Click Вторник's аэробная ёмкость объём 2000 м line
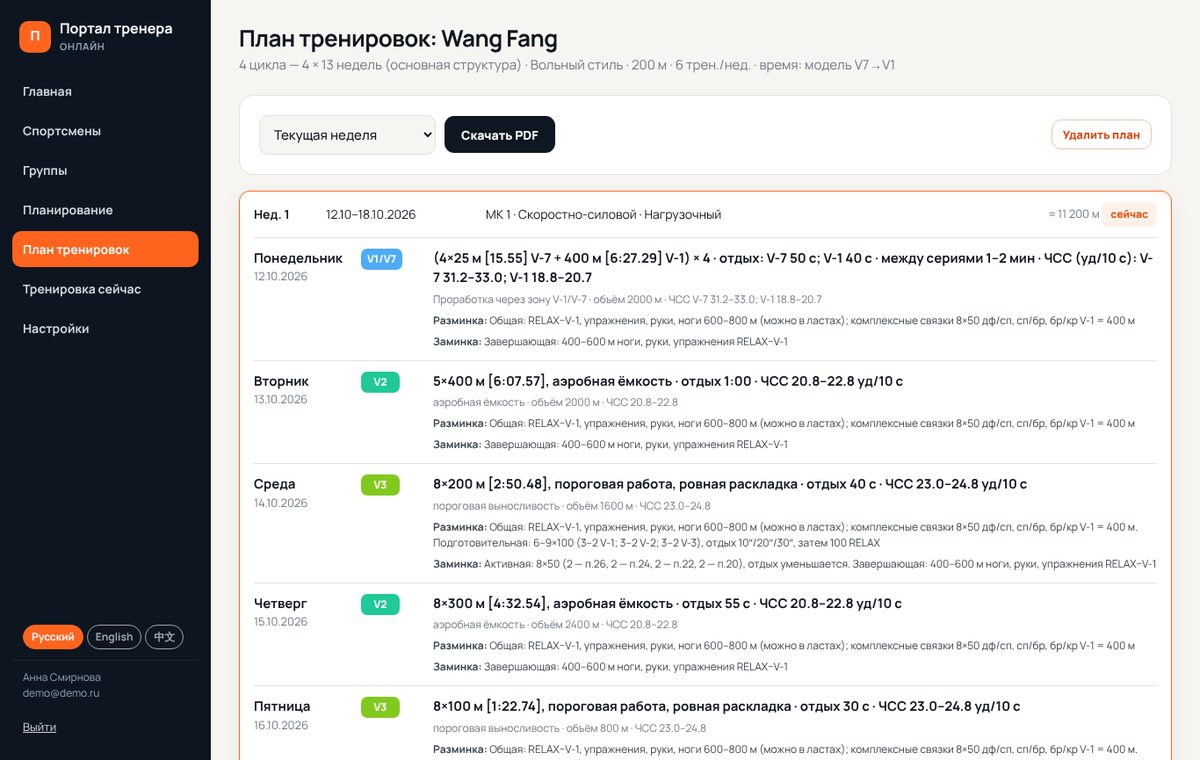This screenshot has height=760, width=1200. 555,402
